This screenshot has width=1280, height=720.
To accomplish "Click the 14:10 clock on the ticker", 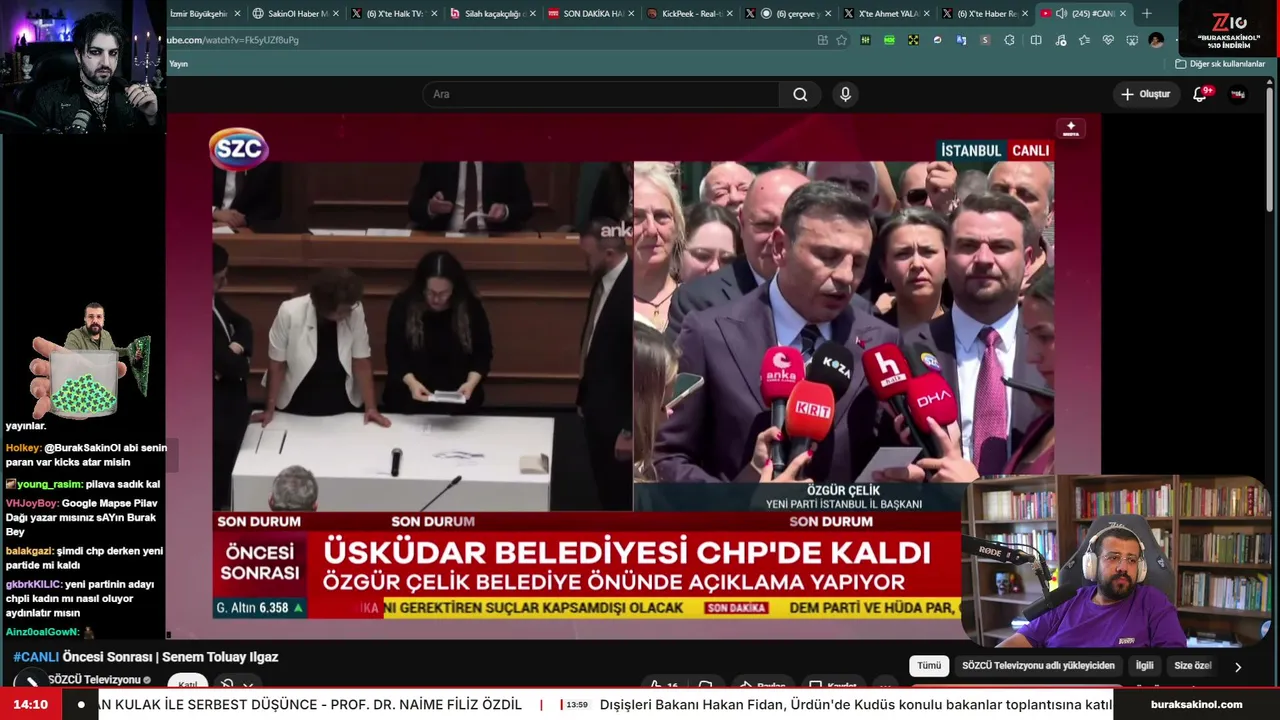I will click(31, 704).
